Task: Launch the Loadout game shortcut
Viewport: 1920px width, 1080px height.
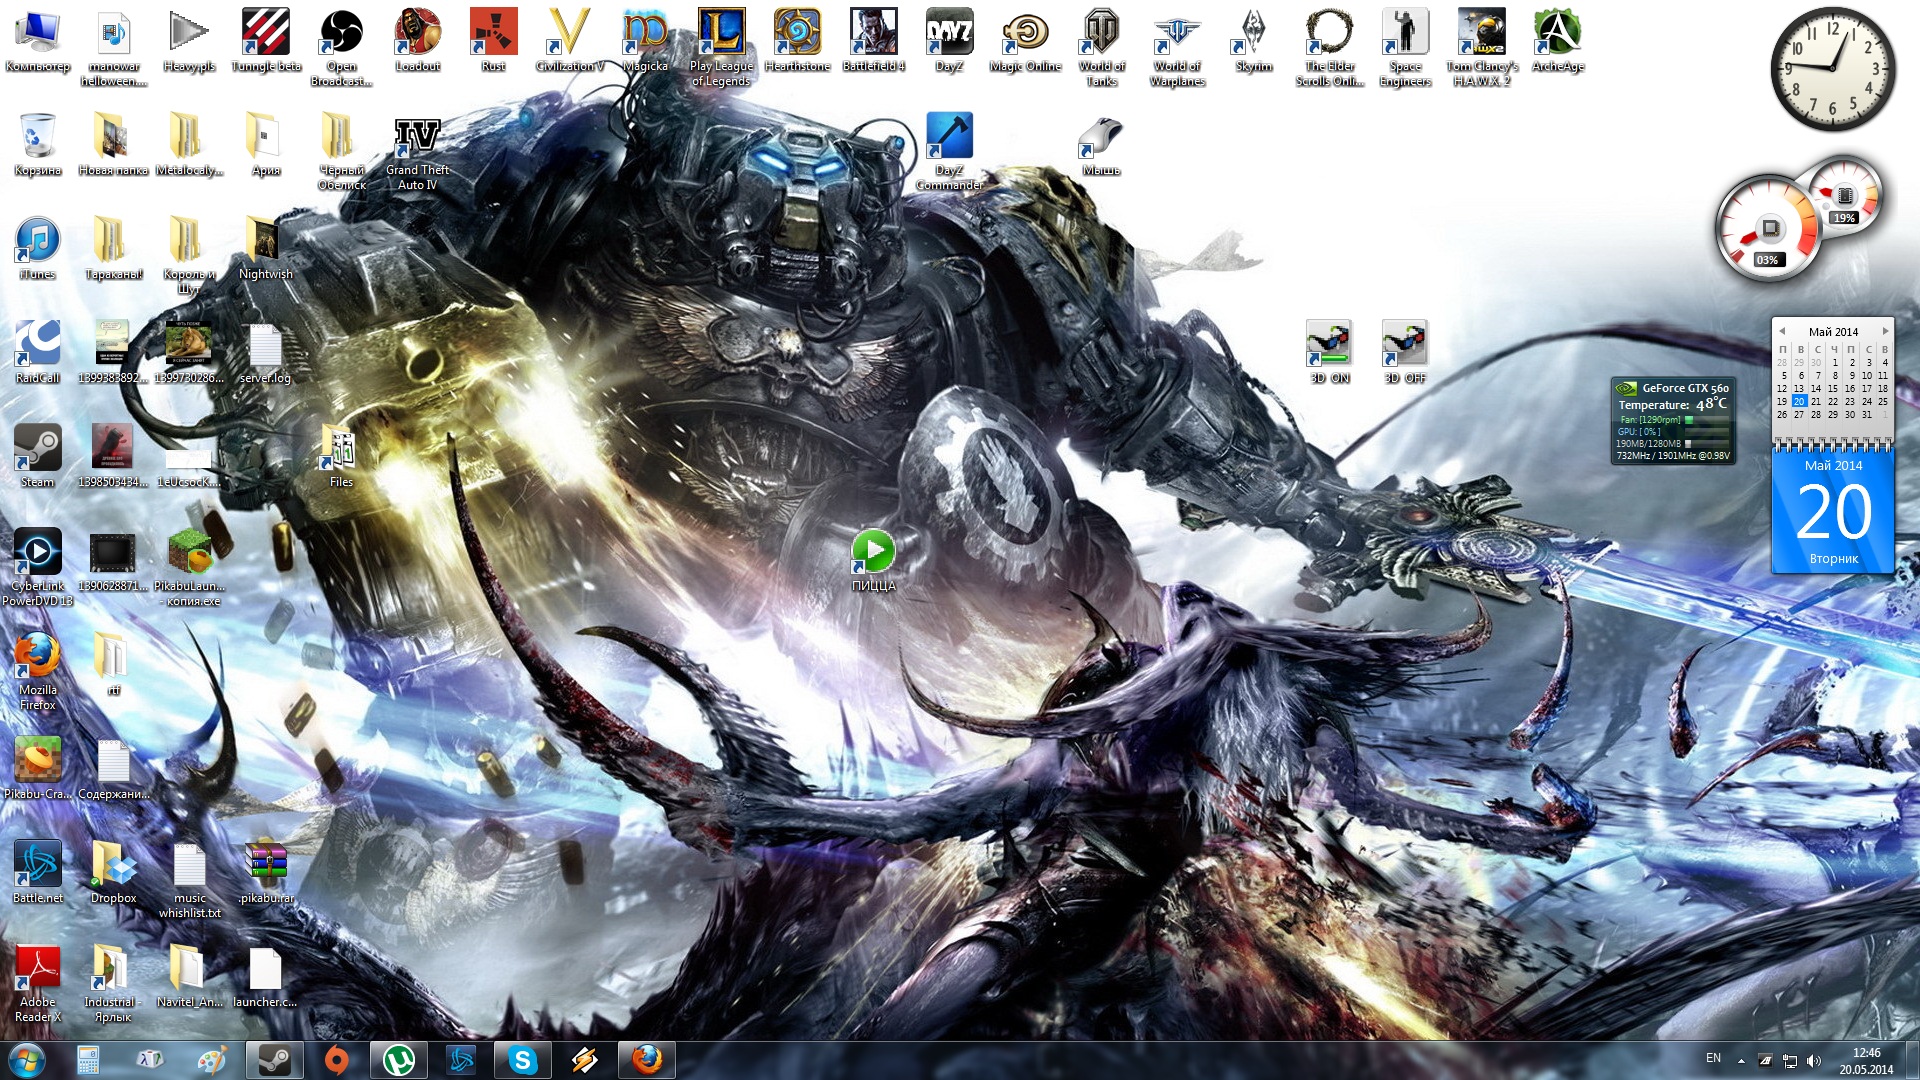Action: (418, 41)
